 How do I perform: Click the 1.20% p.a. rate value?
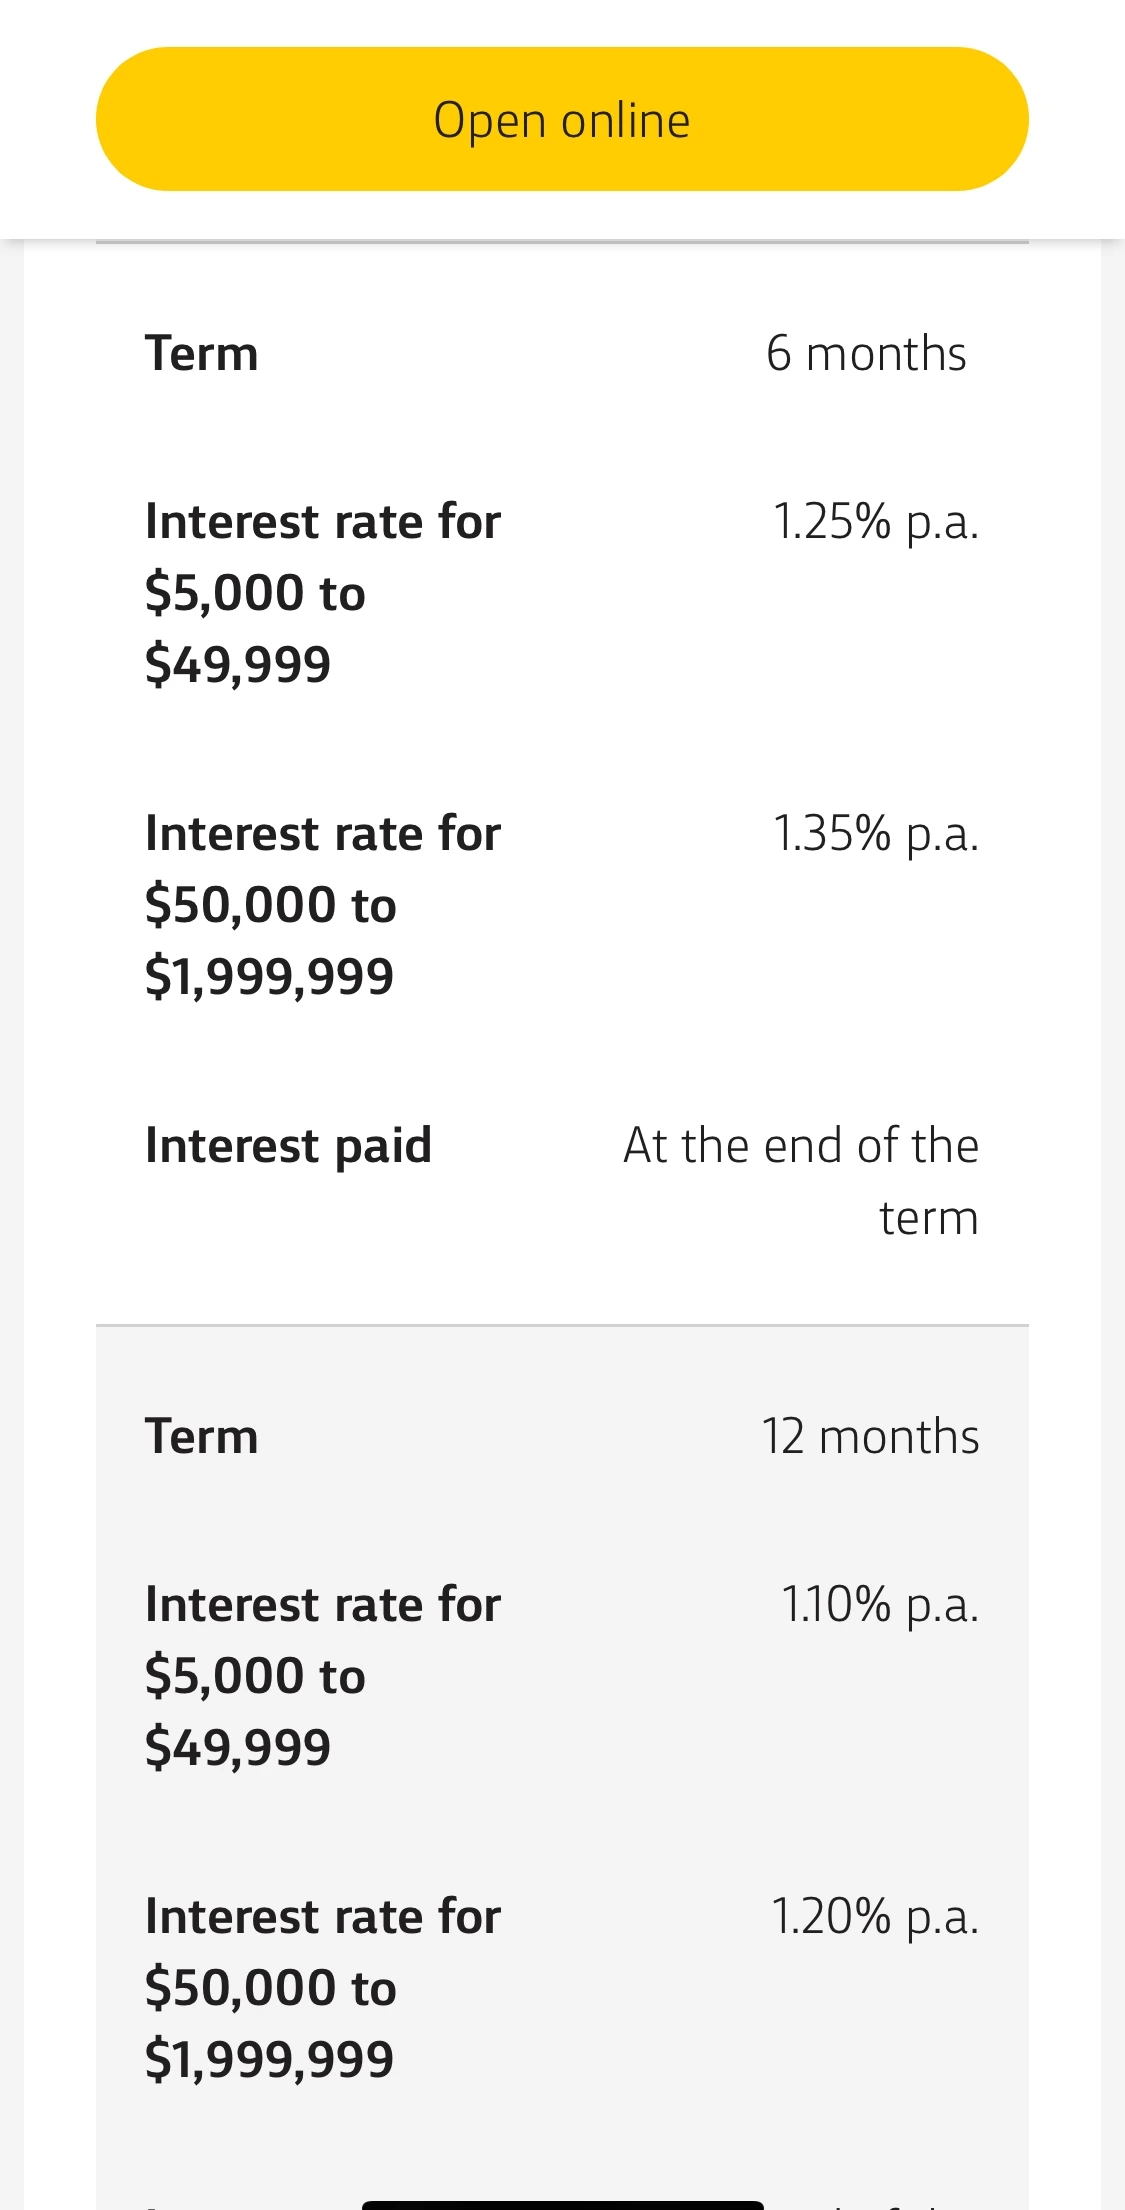click(x=875, y=1917)
